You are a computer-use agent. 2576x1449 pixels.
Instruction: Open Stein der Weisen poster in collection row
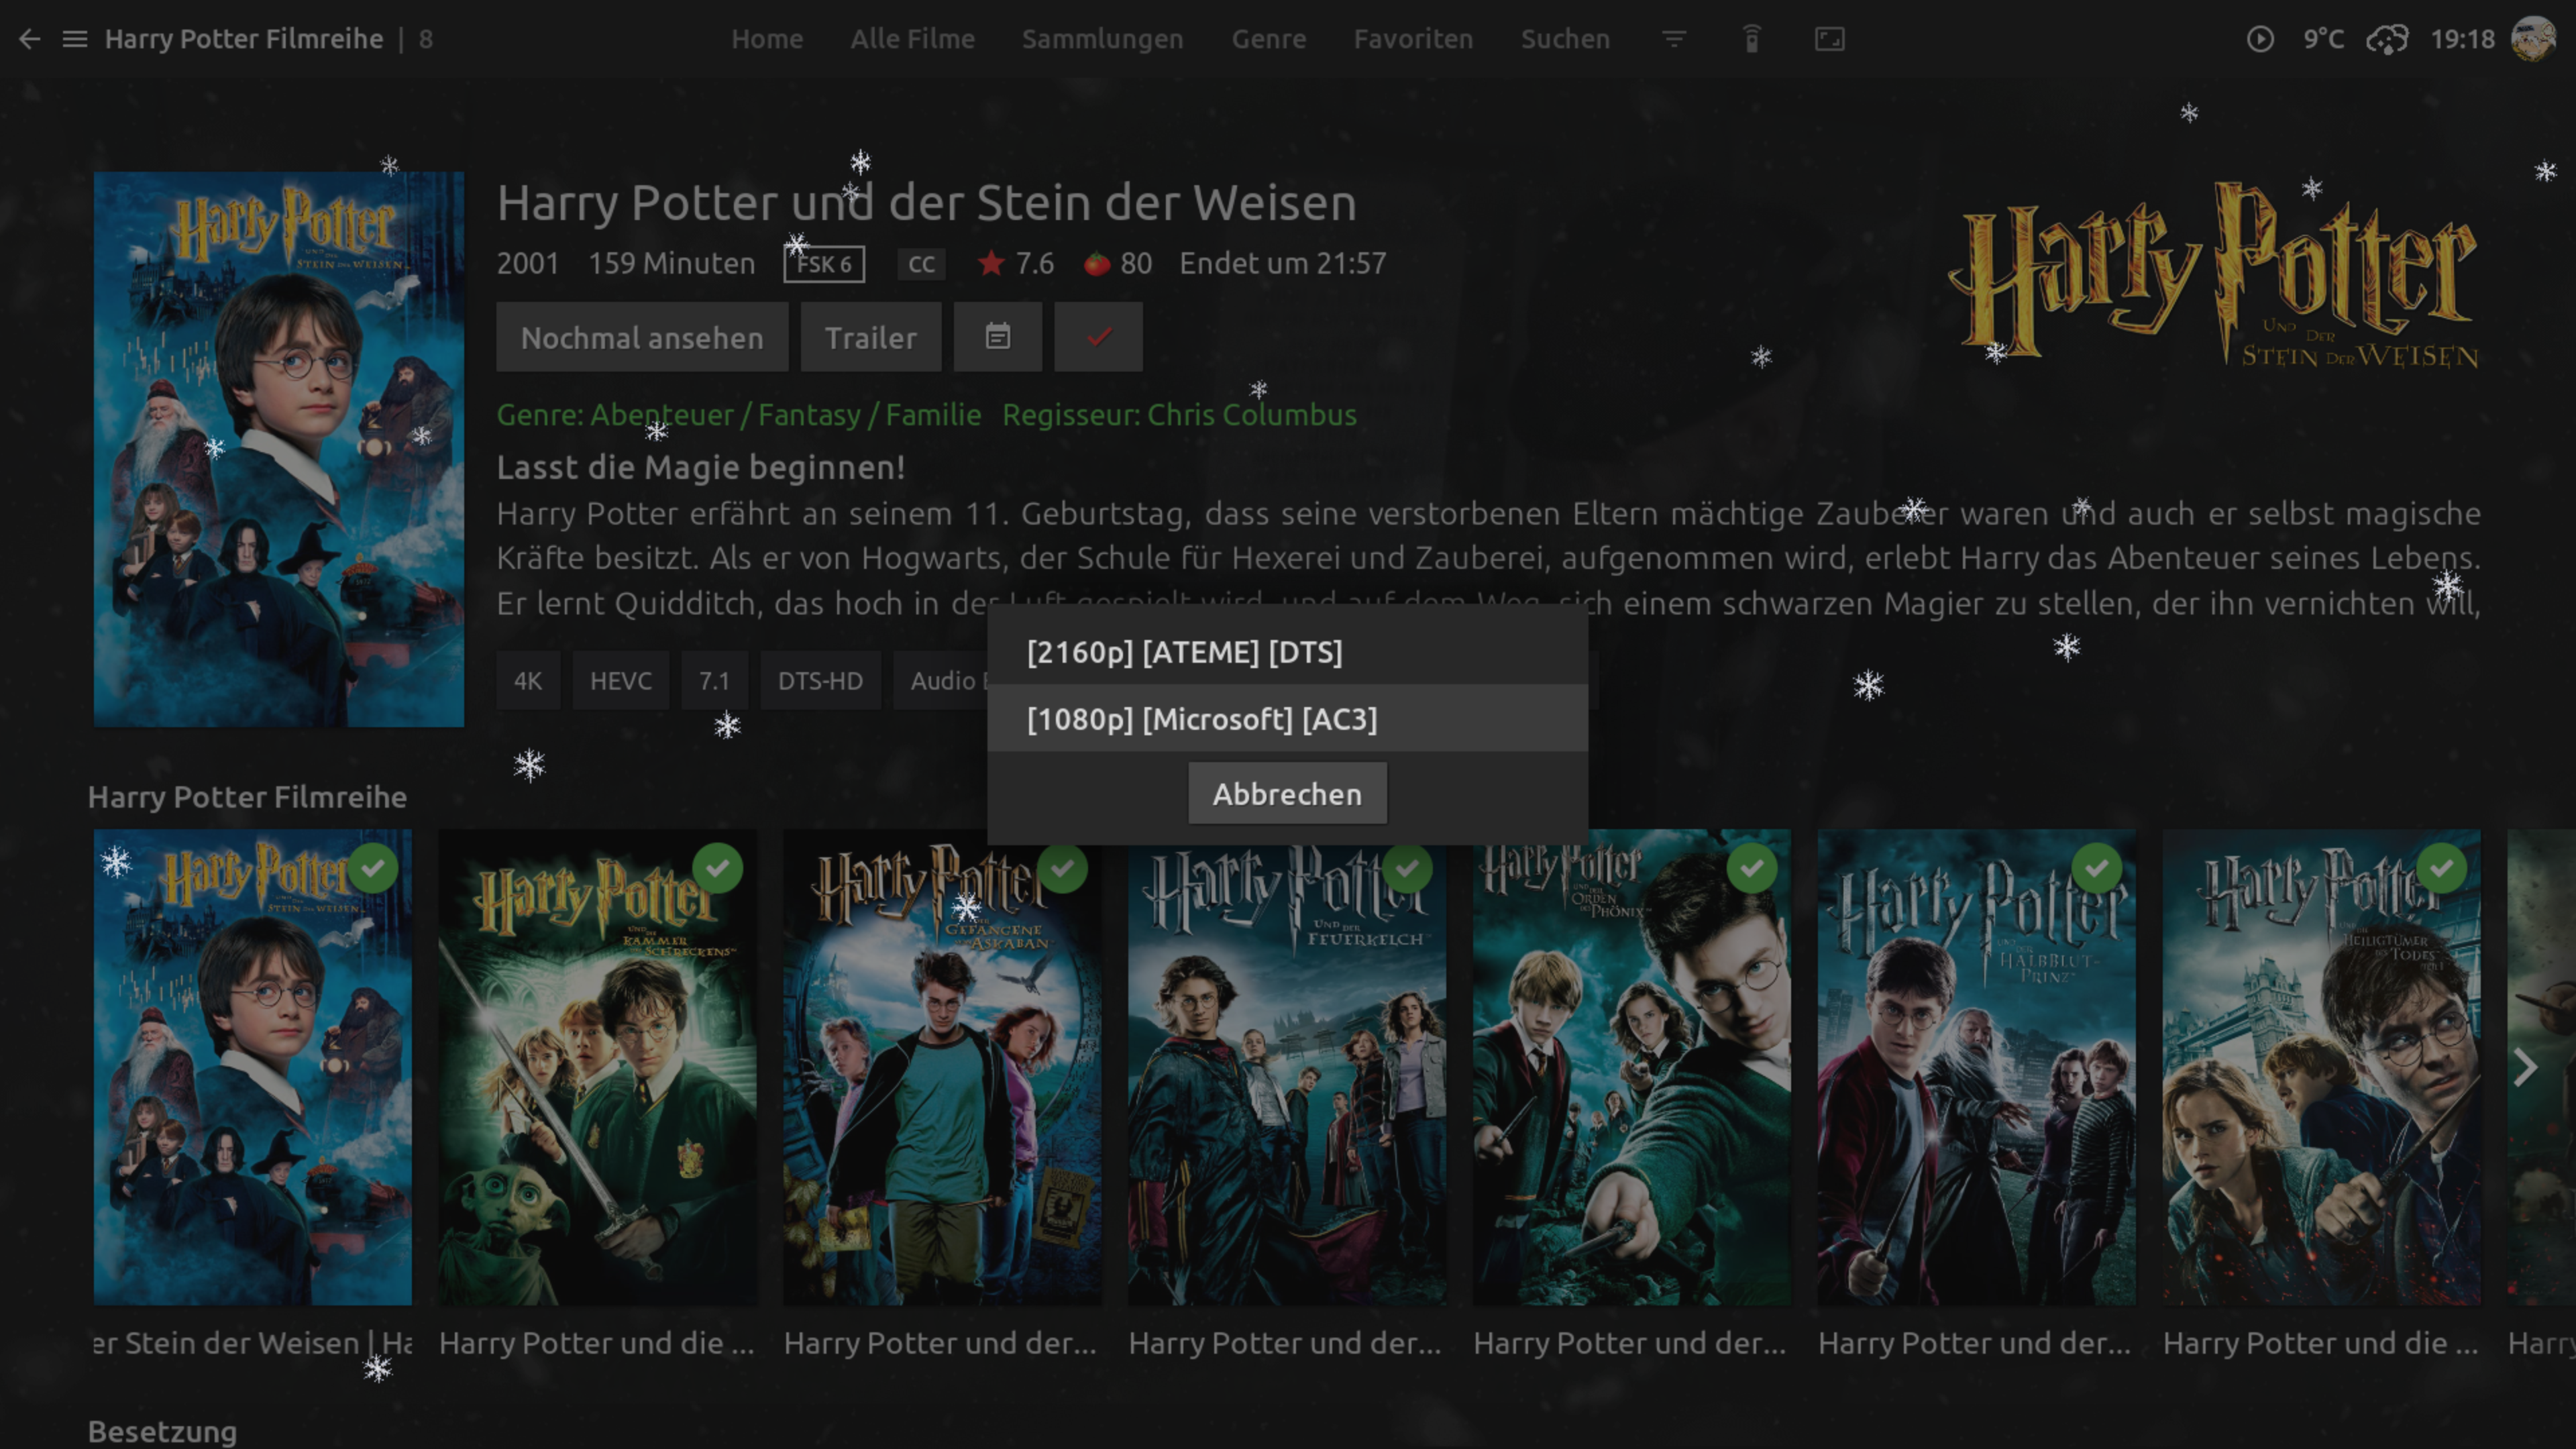coord(253,1067)
